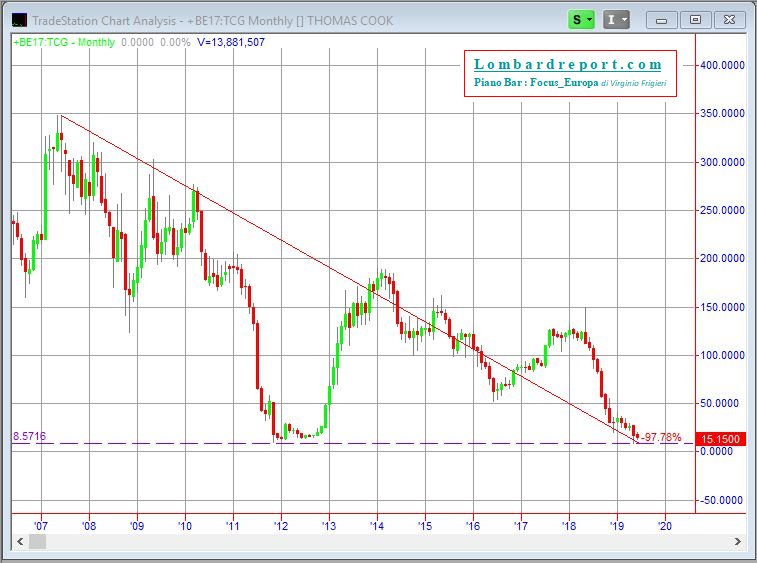The height and width of the screenshot is (563, 757).
Task: Open the green S symbol-link dropdown
Action: tap(581, 20)
